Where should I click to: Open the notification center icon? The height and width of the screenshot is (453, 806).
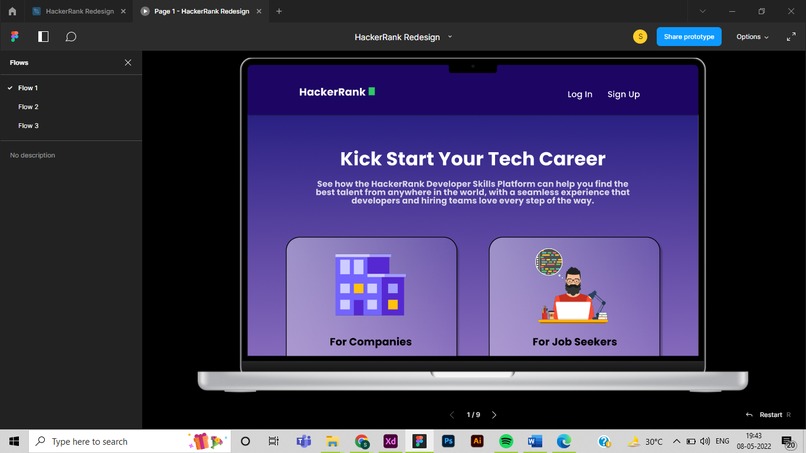tap(788, 441)
